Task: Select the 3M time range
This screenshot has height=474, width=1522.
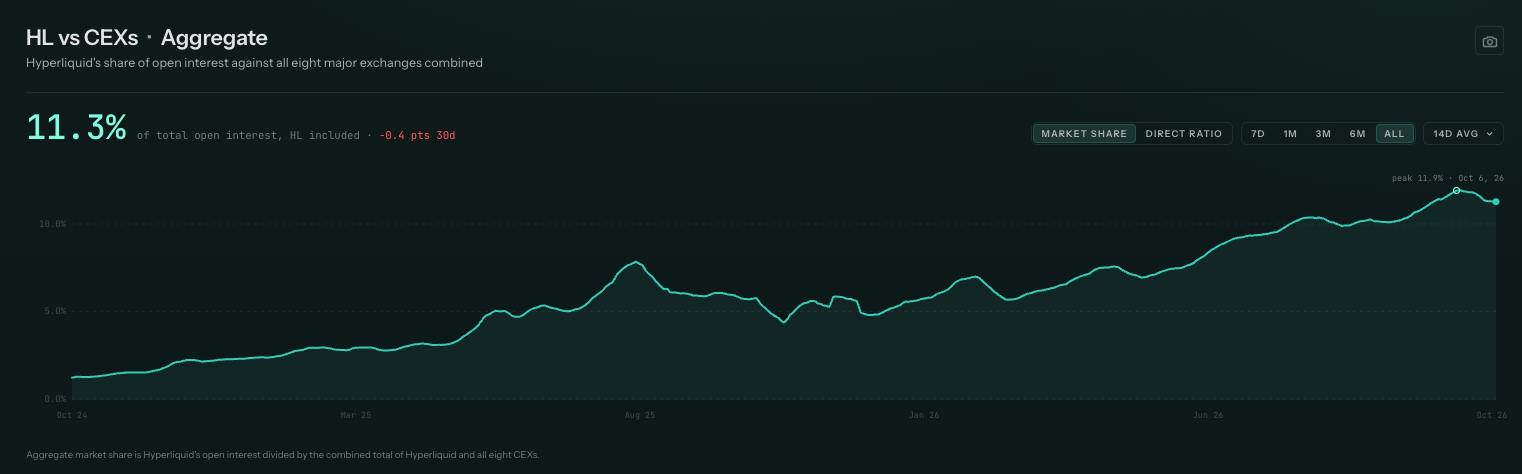Action: point(1323,134)
